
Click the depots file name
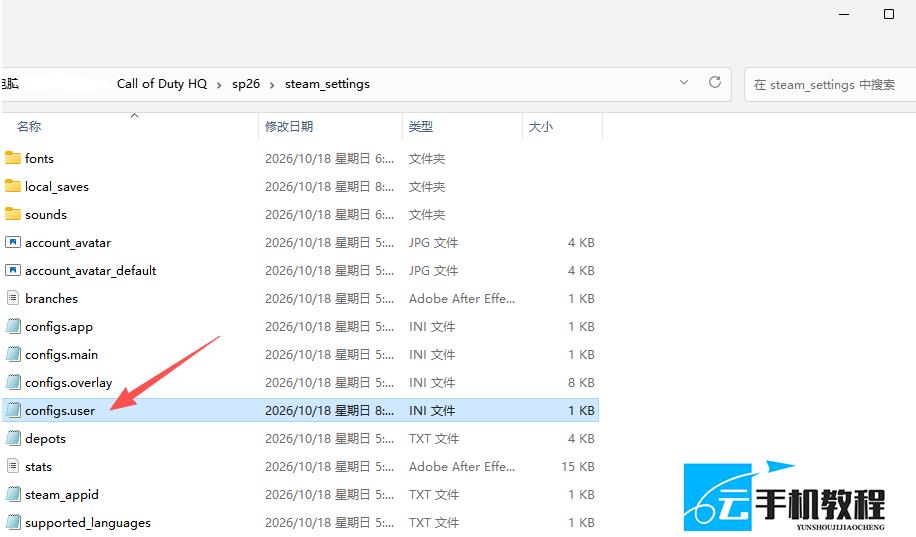click(45, 439)
